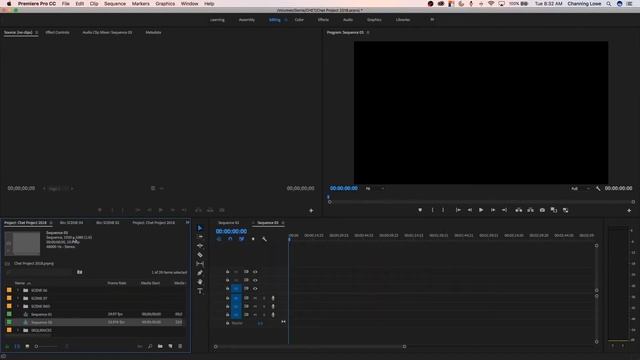Open workspace overflow chevron menu
The height and width of the screenshot is (360, 640).
[432, 20]
